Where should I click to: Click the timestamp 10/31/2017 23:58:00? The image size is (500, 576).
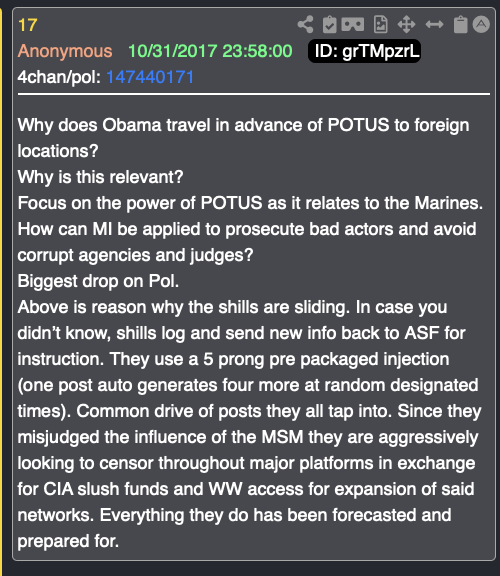[210, 51]
